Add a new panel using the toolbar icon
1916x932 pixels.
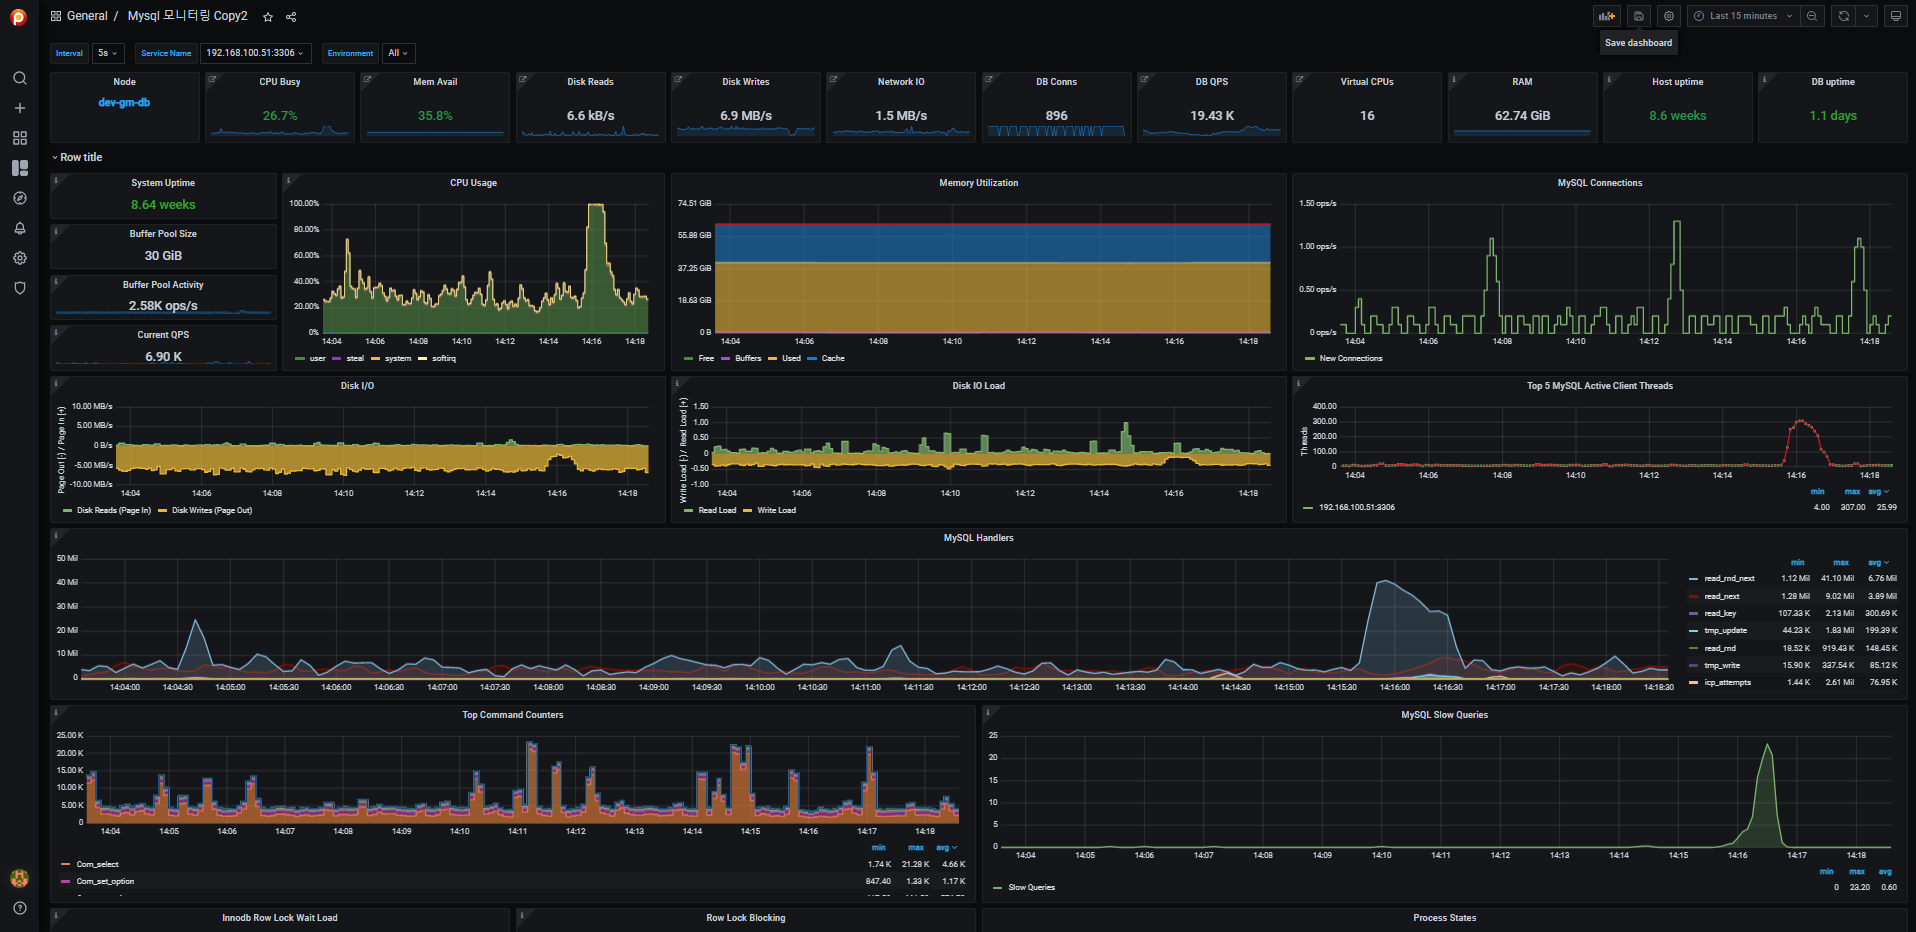1606,16
